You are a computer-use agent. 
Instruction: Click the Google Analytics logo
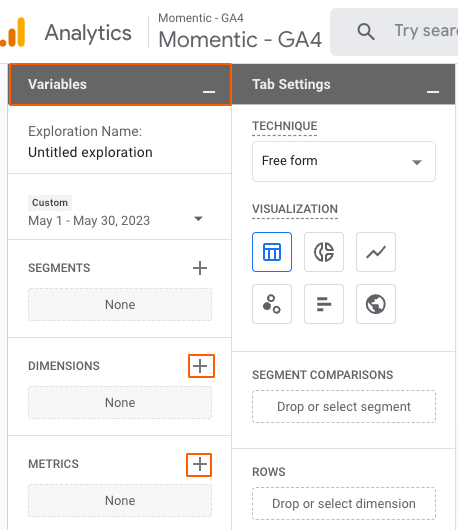point(13,32)
